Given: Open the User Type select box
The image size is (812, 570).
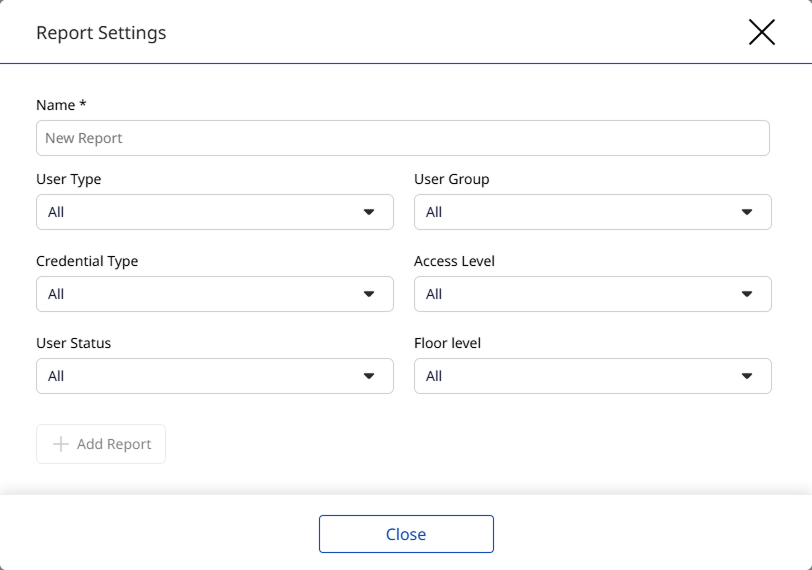Looking at the screenshot, I should pyautogui.click(x=200, y=212).
